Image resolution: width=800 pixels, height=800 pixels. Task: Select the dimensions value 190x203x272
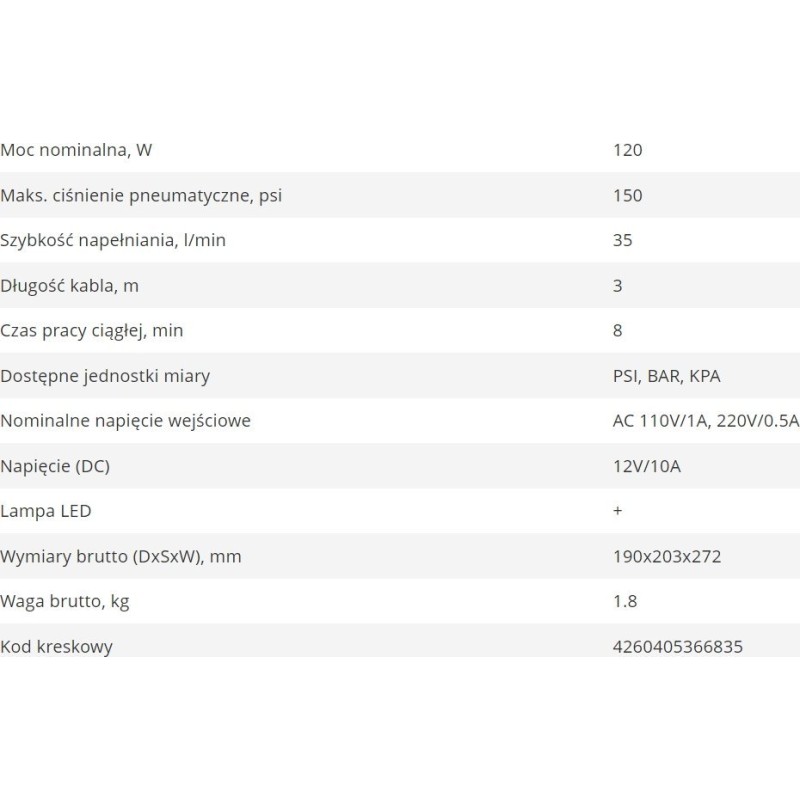coord(666,556)
